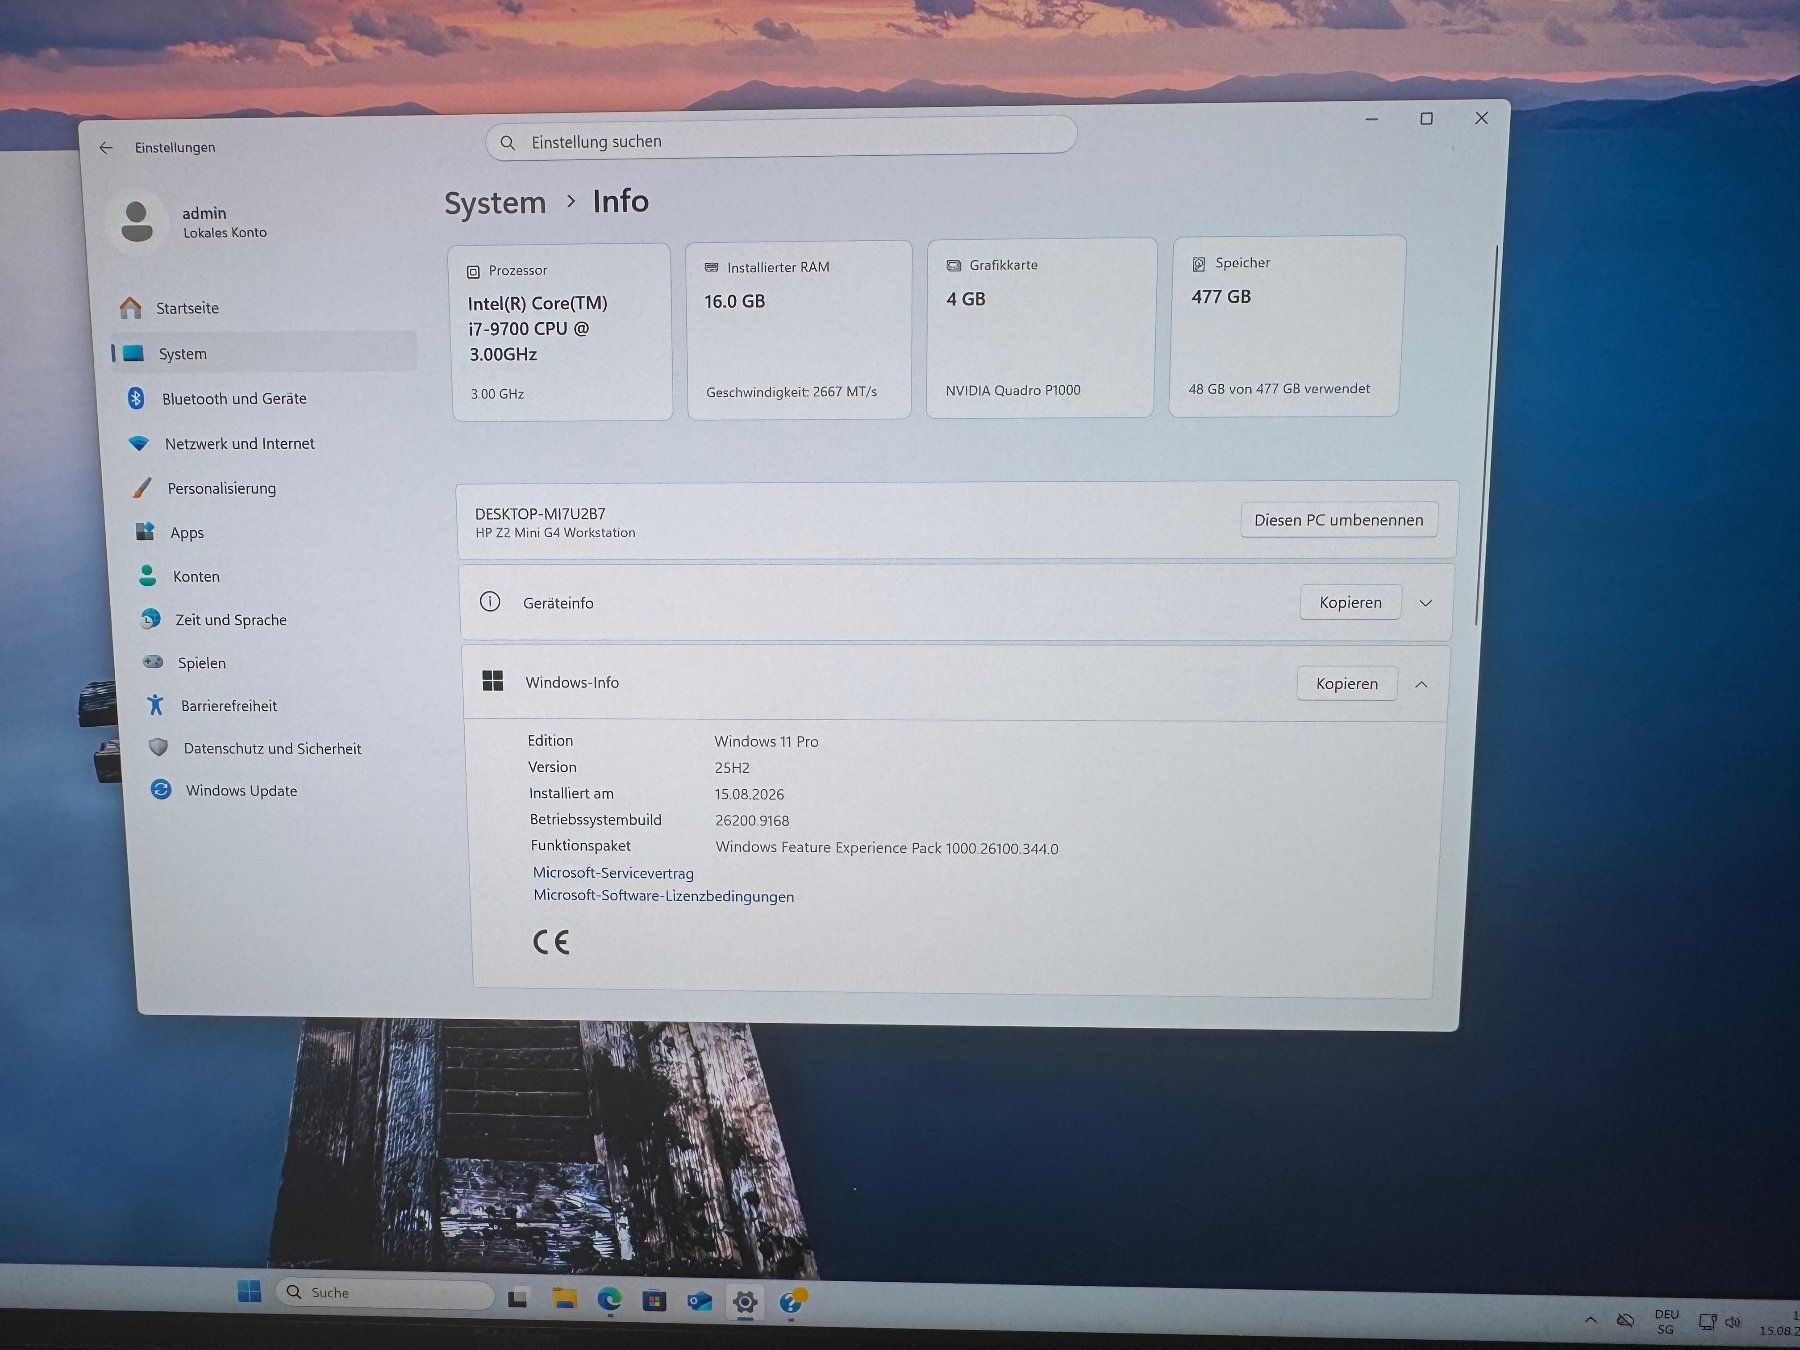
Task: Launch Microsoft Edge from the taskbar
Action: pyautogui.click(x=609, y=1300)
